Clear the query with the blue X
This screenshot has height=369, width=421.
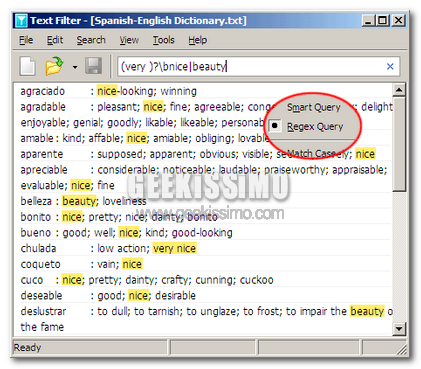click(x=390, y=66)
